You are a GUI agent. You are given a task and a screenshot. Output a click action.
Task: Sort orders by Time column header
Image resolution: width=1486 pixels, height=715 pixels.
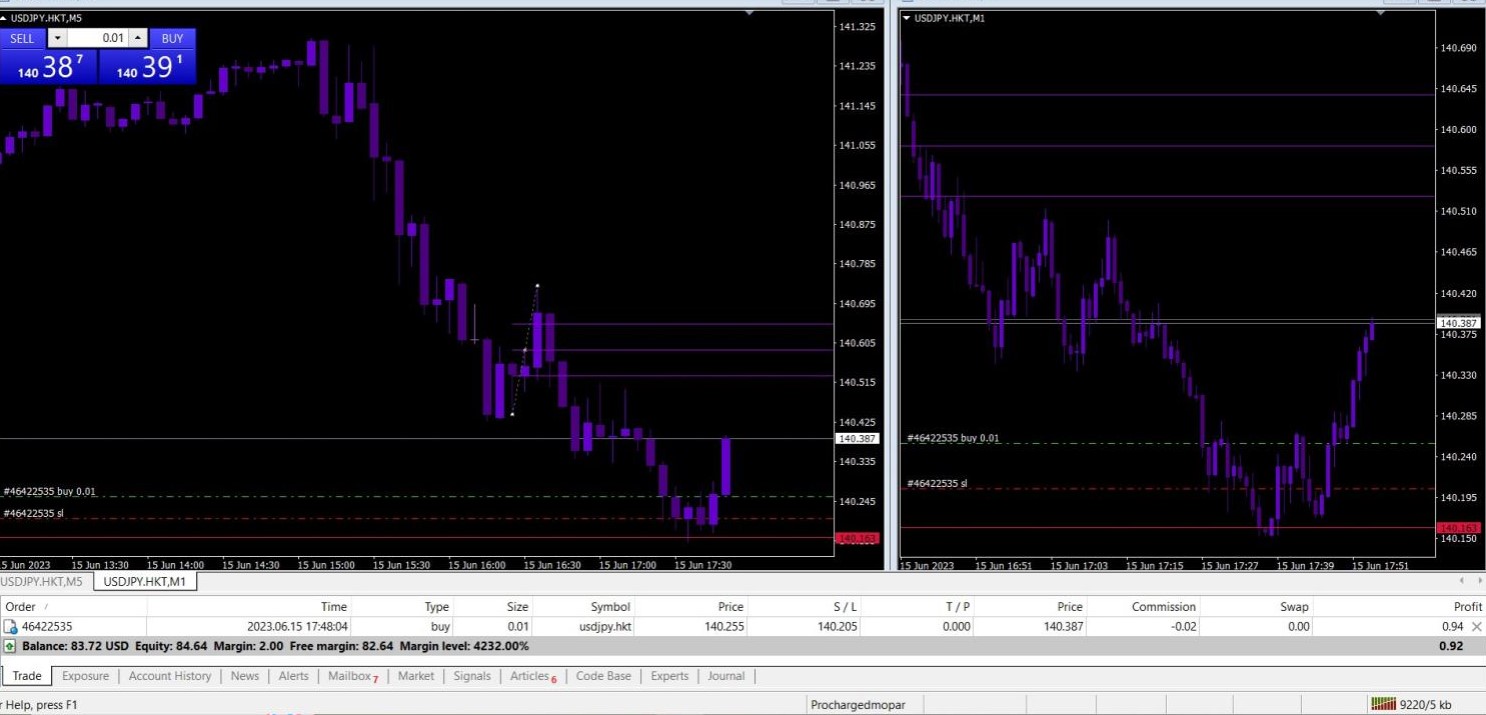pos(334,607)
